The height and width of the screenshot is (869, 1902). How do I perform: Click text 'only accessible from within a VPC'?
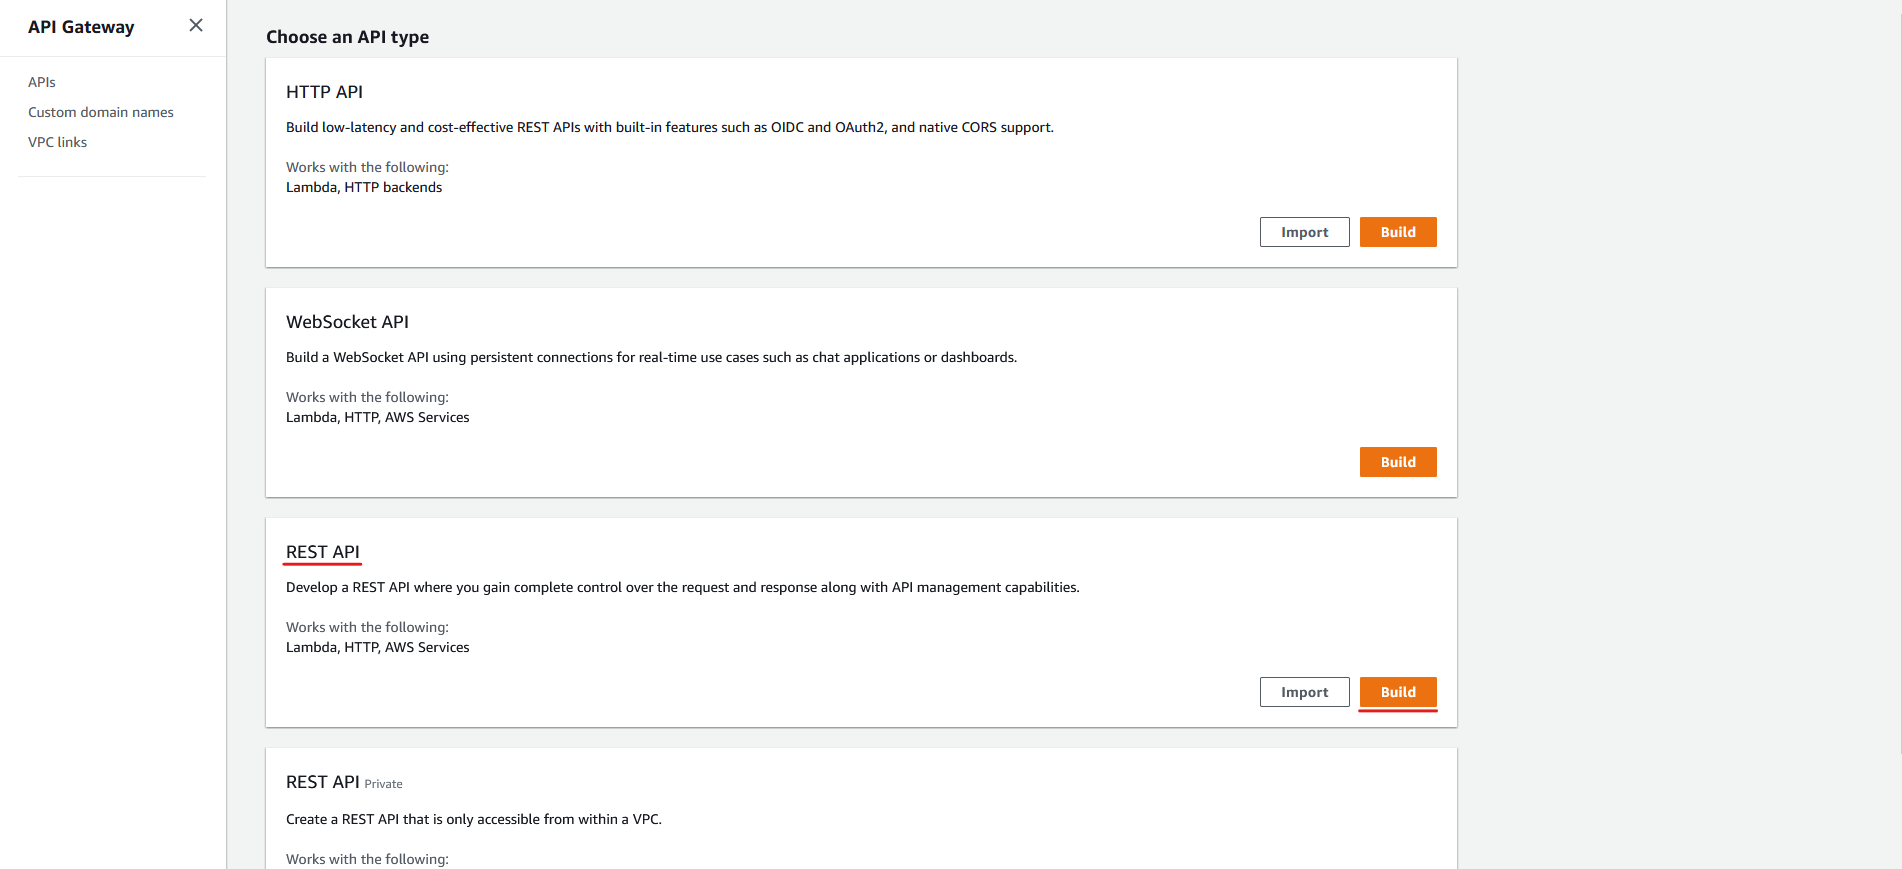coord(553,819)
